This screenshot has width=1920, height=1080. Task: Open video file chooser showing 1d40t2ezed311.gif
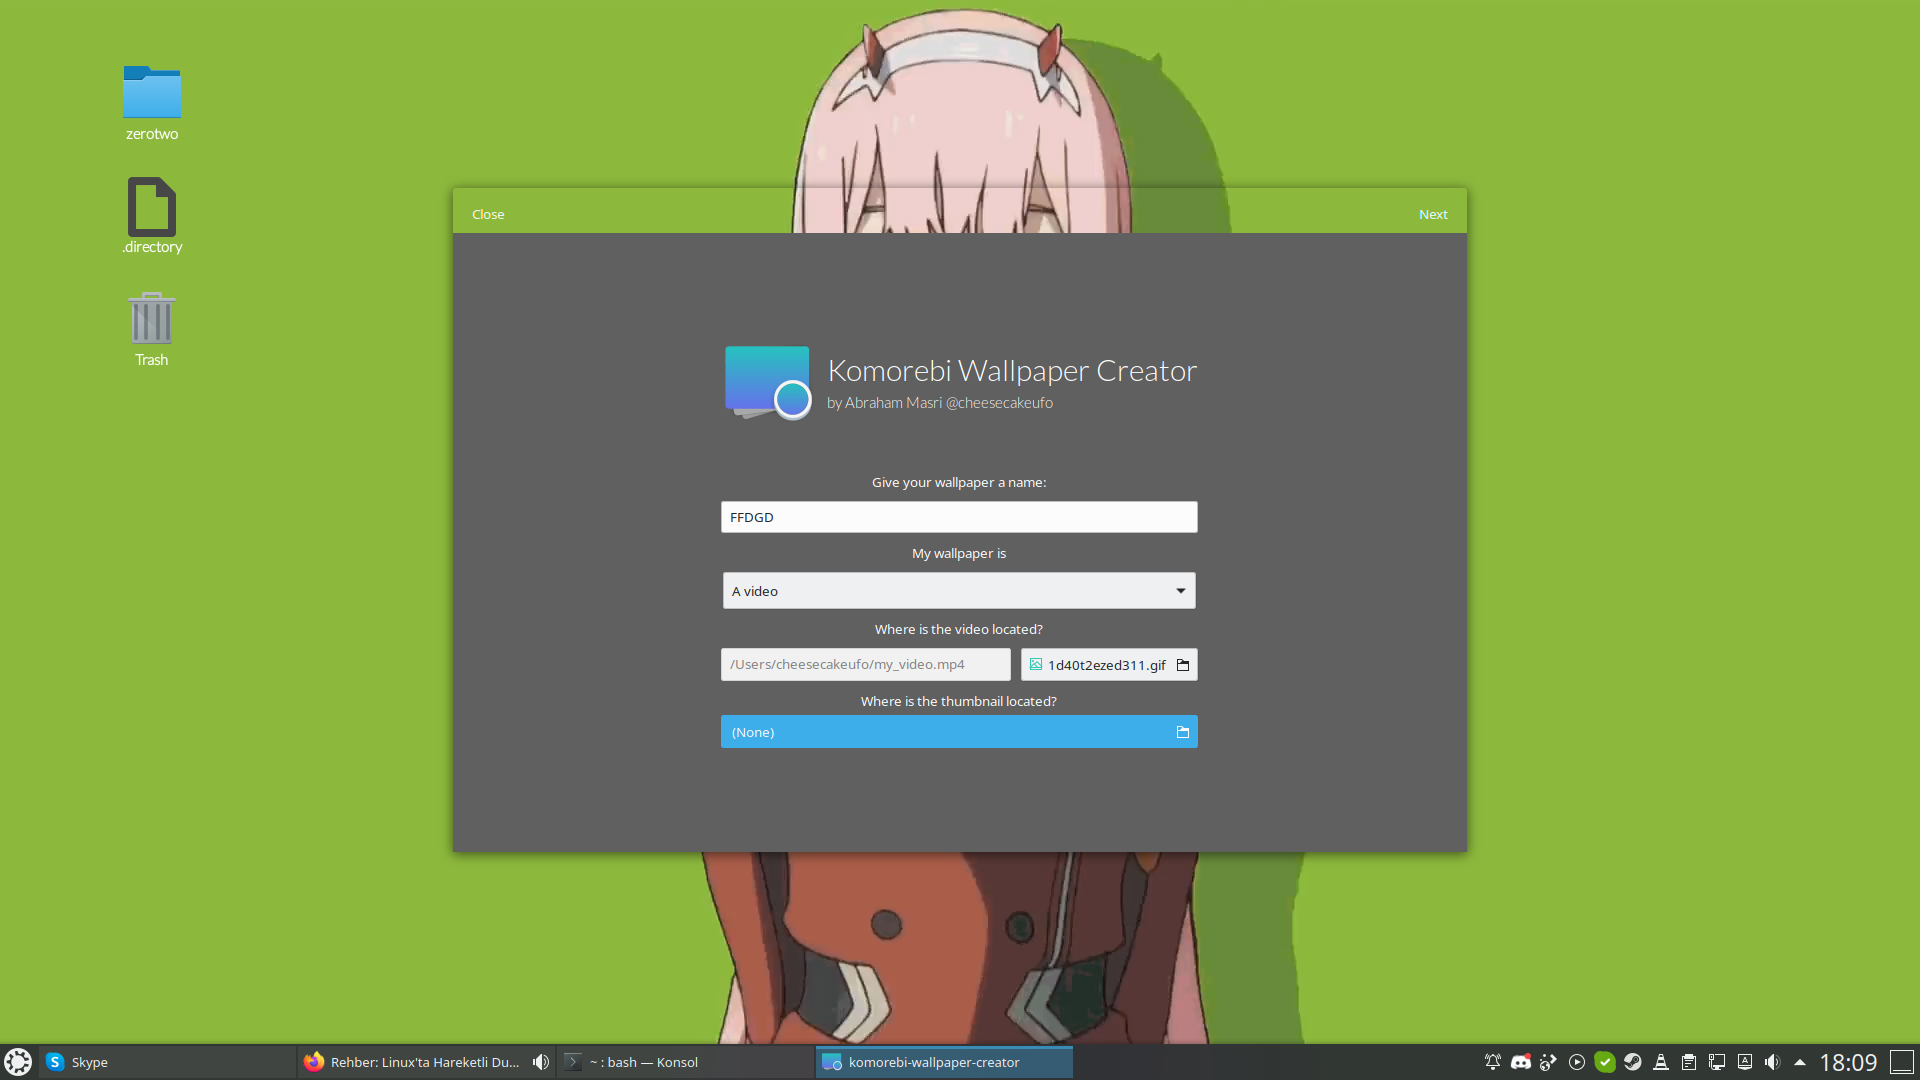tap(1108, 665)
